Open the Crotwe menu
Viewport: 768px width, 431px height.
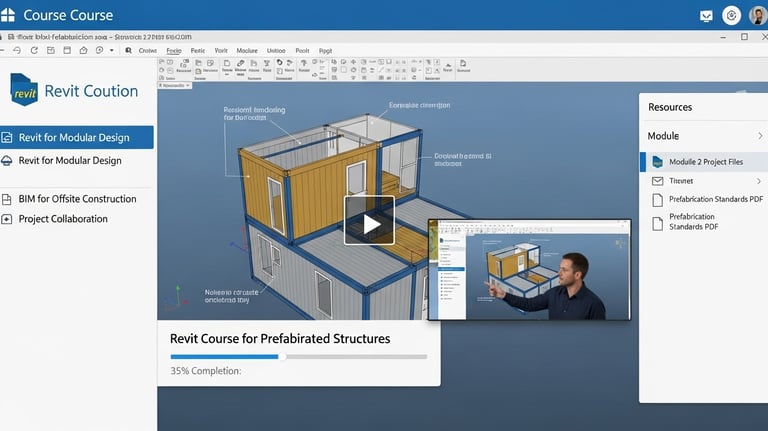tap(147, 50)
